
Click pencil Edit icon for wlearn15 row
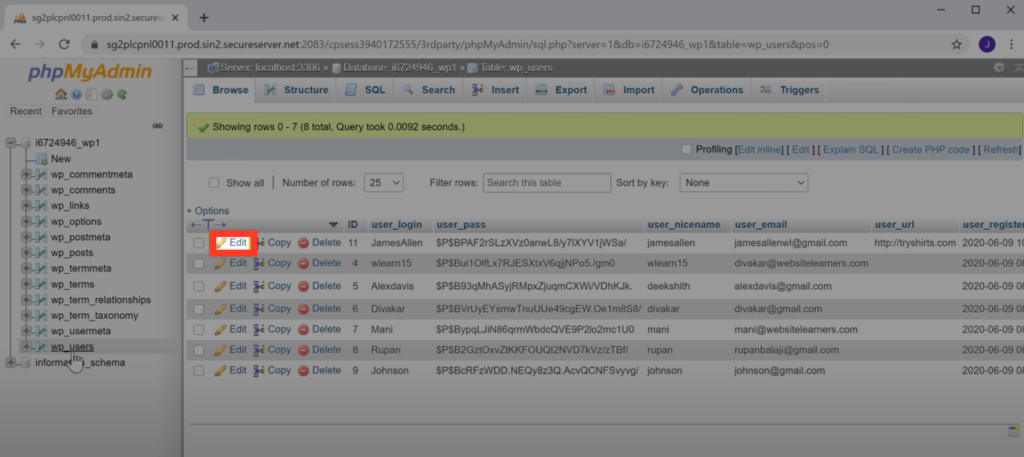tap(221, 263)
